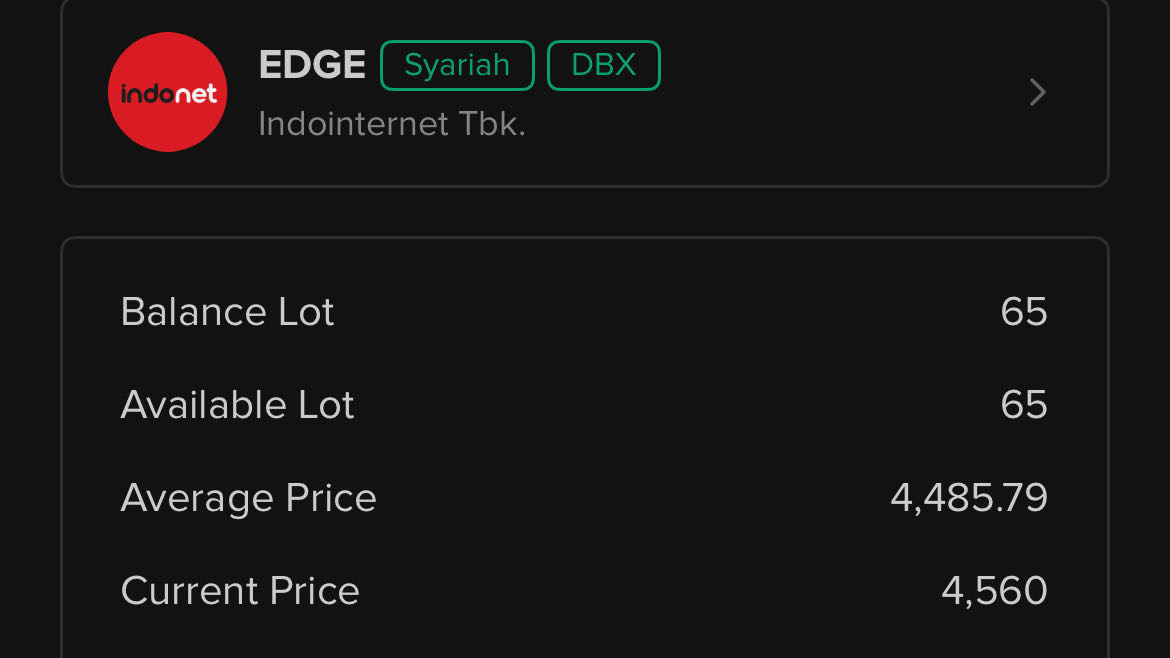Click the Available Lot label
The image size is (1170, 658).
(x=237, y=405)
